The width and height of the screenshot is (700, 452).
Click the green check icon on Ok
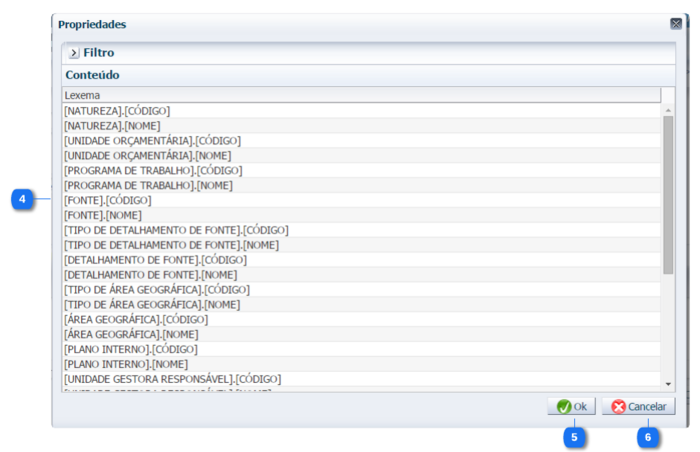[x=563, y=407]
